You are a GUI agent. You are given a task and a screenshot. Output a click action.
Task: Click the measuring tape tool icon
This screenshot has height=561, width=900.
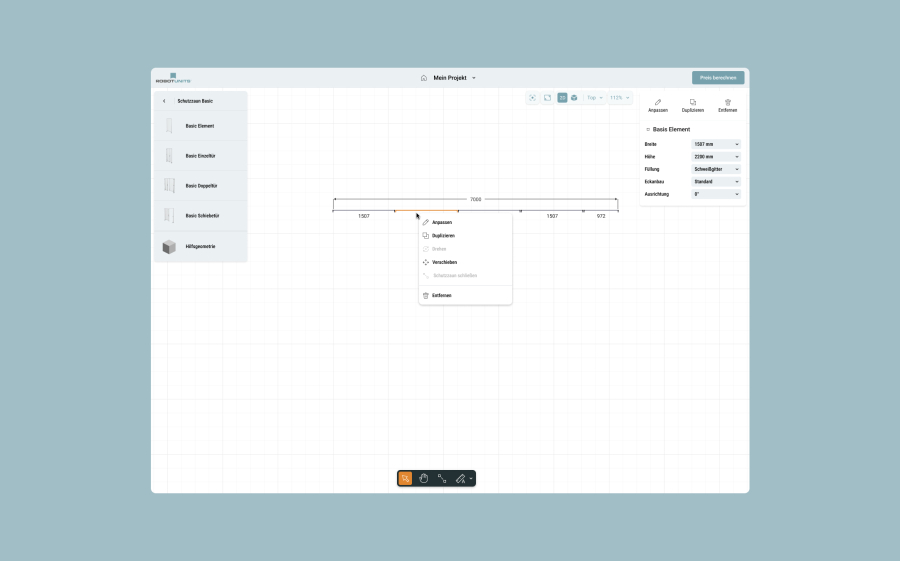pos(460,479)
